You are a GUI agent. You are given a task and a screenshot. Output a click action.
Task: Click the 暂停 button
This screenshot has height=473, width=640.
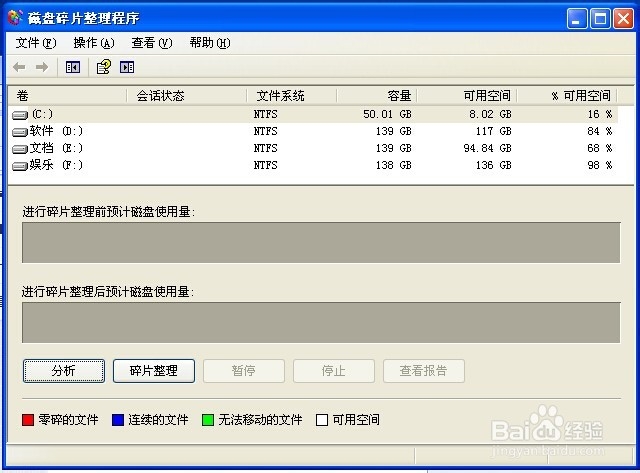click(x=244, y=371)
